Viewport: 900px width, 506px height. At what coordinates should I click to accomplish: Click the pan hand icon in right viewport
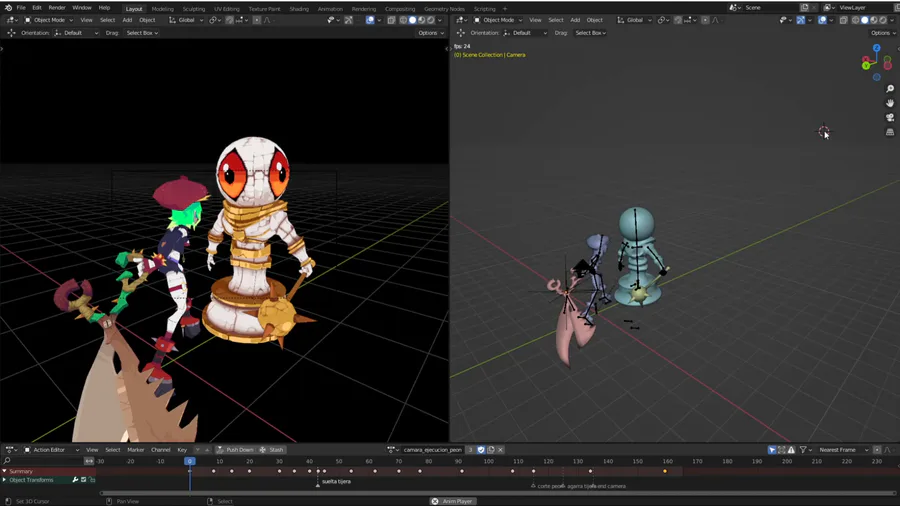click(x=890, y=103)
